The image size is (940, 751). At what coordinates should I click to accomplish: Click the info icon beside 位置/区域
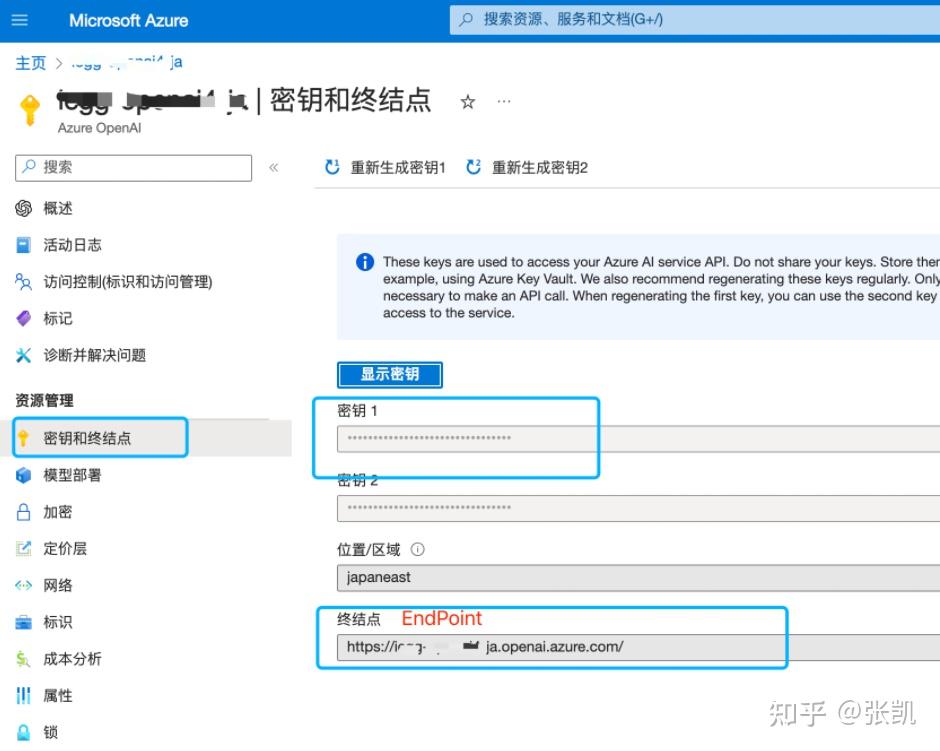click(417, 548)
